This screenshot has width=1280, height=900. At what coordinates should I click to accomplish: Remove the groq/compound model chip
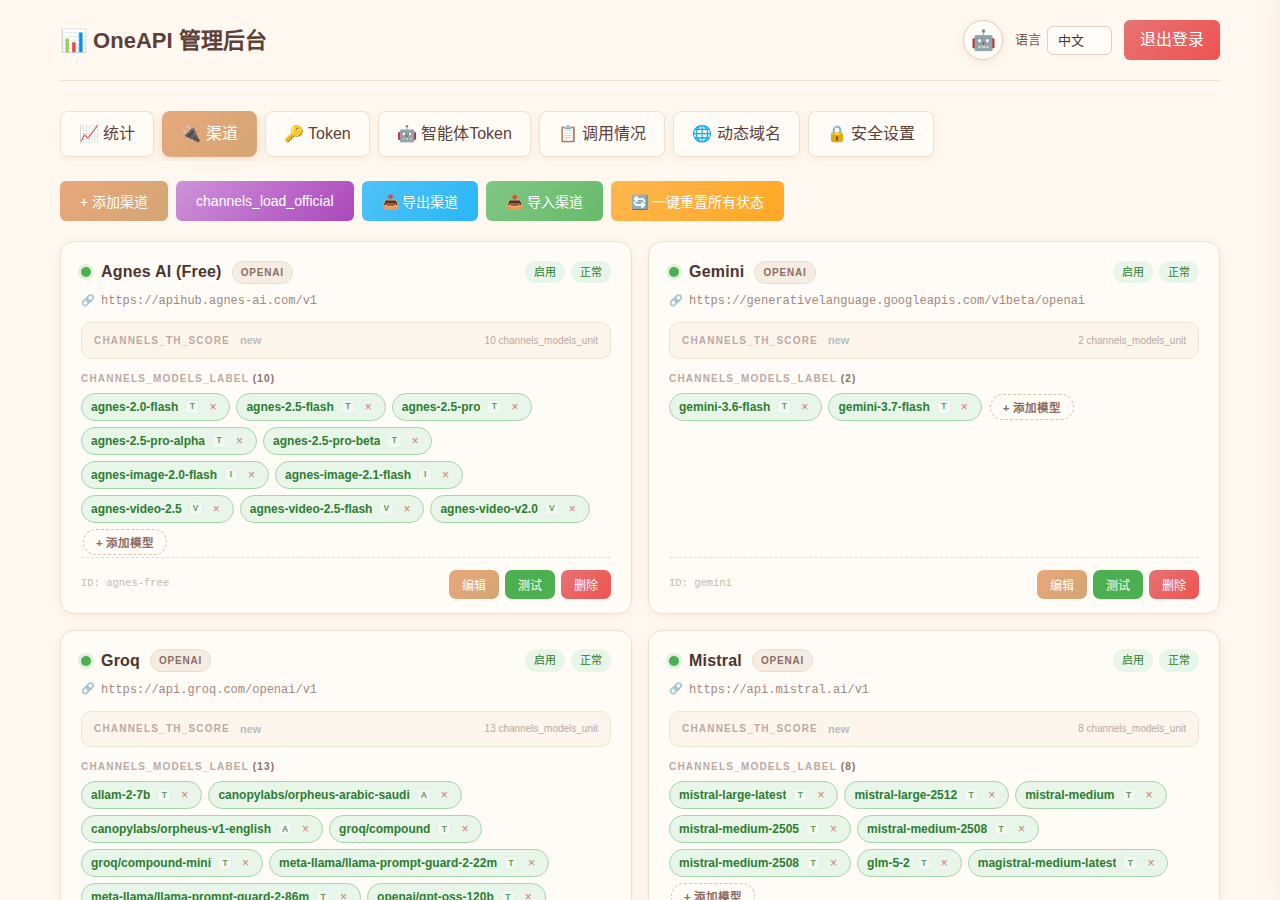[x=464, y=829]
